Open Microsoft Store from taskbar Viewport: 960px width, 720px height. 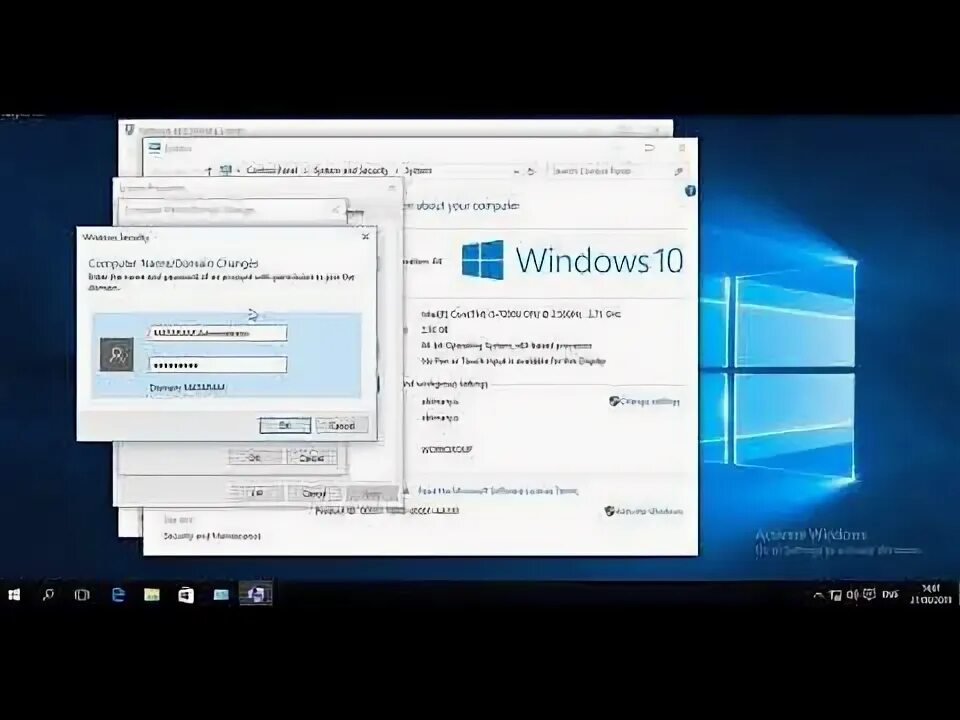pyautogui.click(x=186, y=594)
